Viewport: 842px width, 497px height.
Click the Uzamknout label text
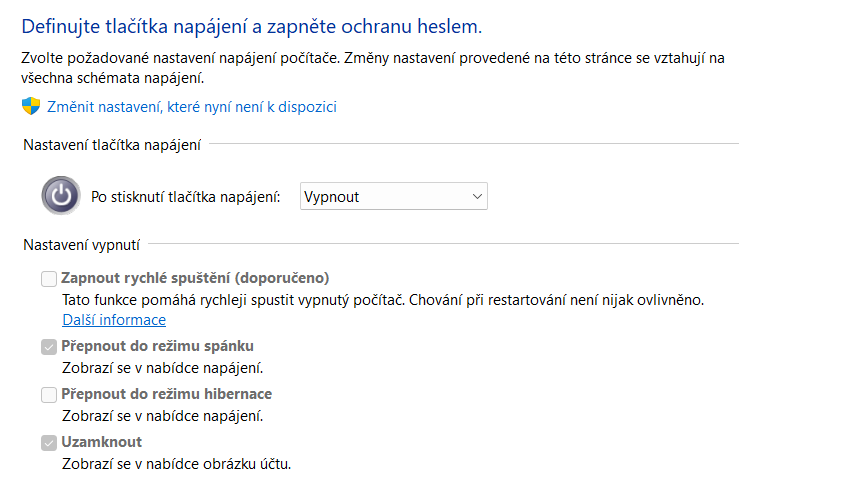(102, 442)
